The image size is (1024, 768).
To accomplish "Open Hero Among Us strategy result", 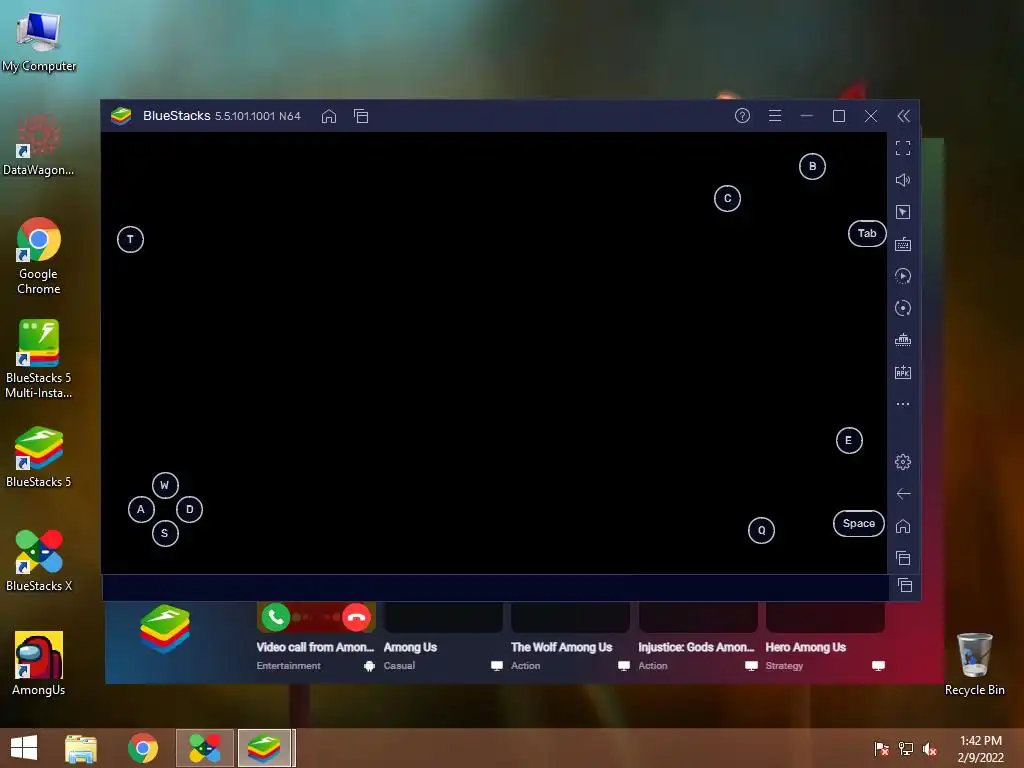I will 825,638.
